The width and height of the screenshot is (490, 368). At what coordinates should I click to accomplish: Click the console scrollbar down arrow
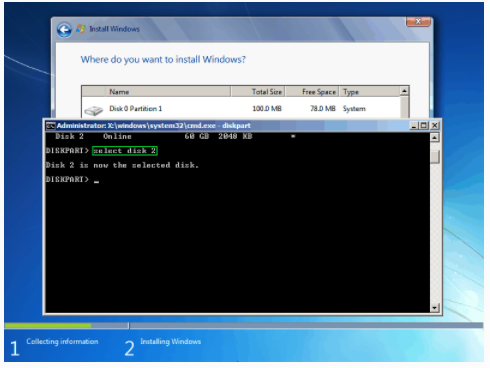coord(435,308)
